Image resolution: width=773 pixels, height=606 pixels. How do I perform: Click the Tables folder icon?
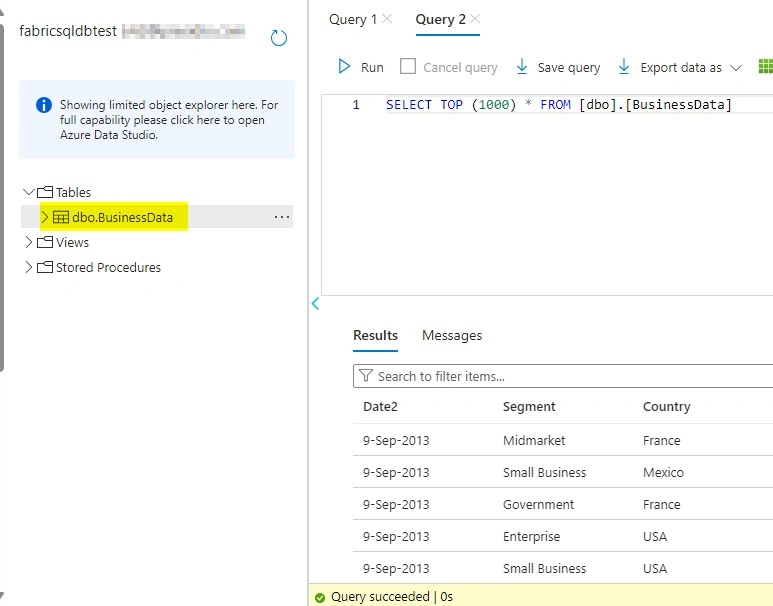click(x=45, y=192)
